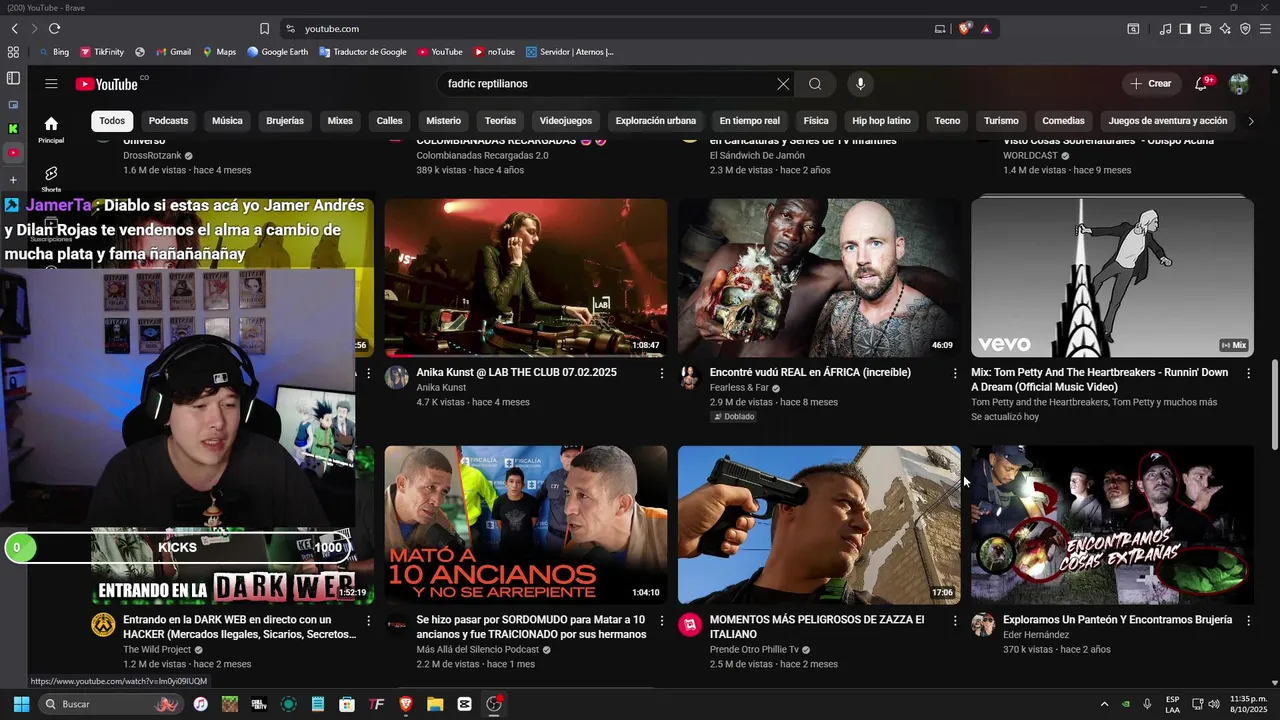Viewport: 1280px width, 720px height.
Task: Reload the page in Brave
Action: pyautogui.click(x=54, y=29)
